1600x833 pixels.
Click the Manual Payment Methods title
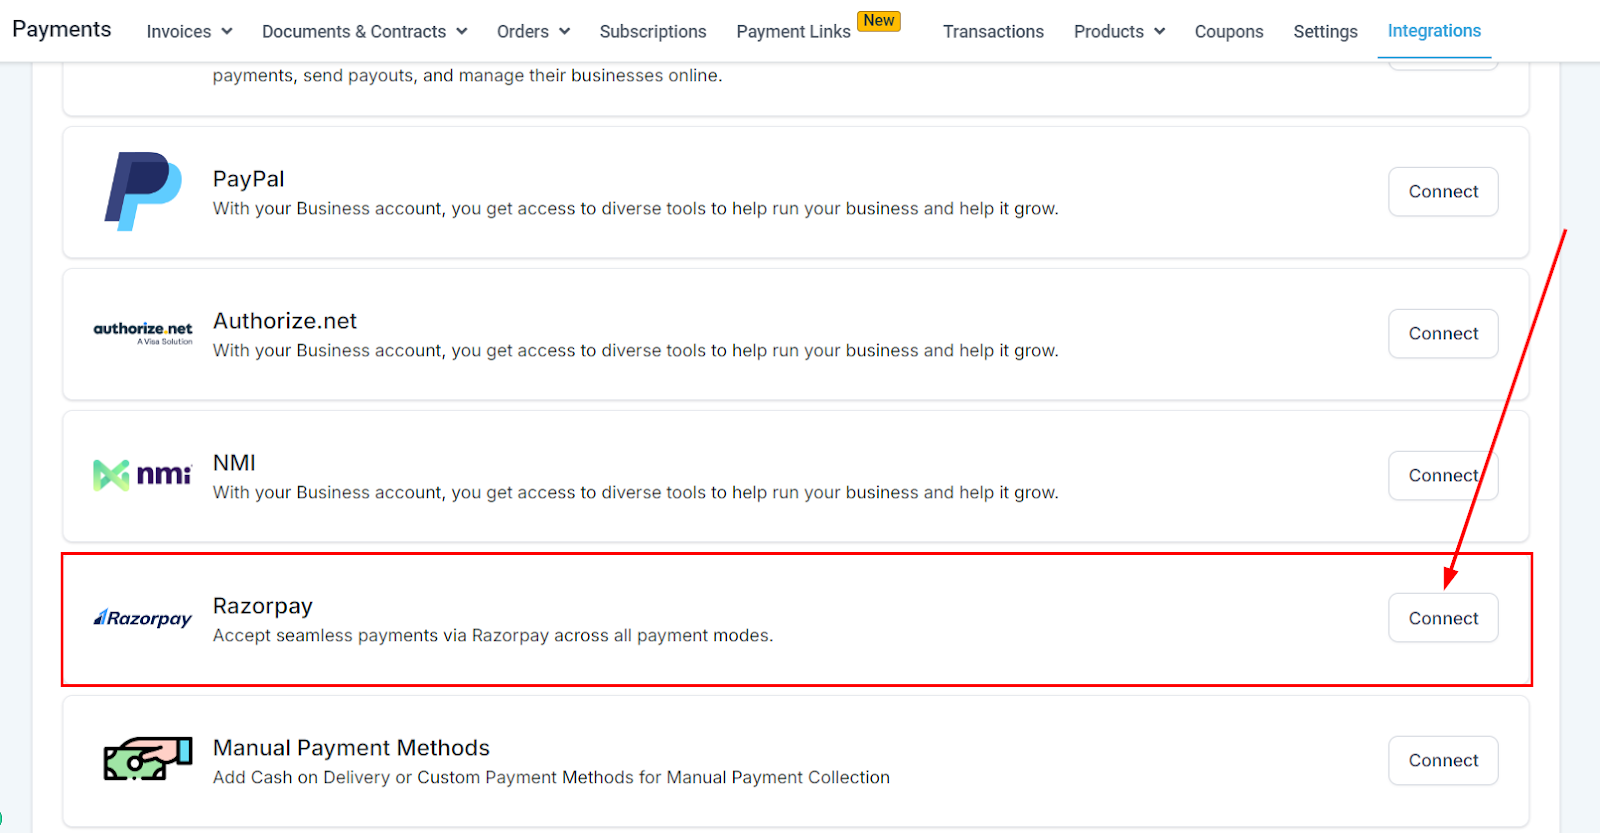(x=351, y=748)
